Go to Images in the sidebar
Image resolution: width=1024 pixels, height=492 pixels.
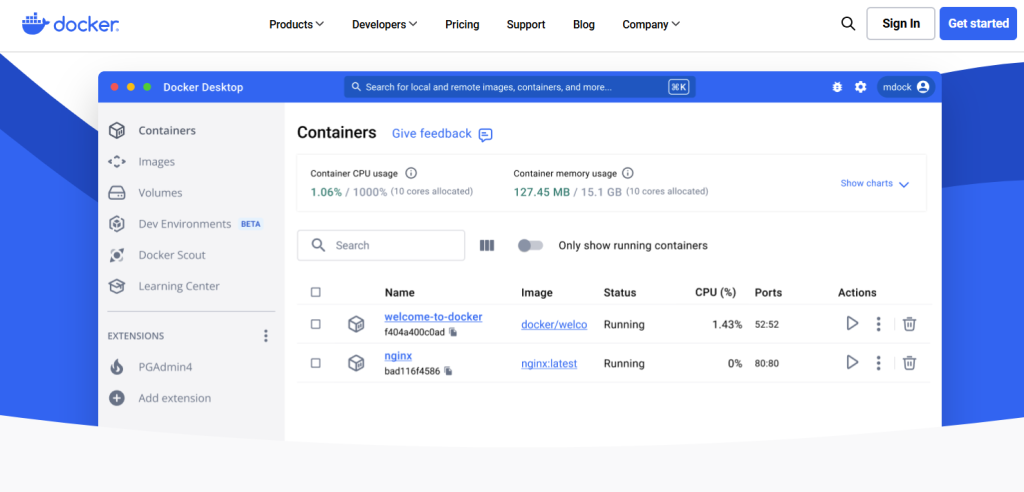coord(156,162)
